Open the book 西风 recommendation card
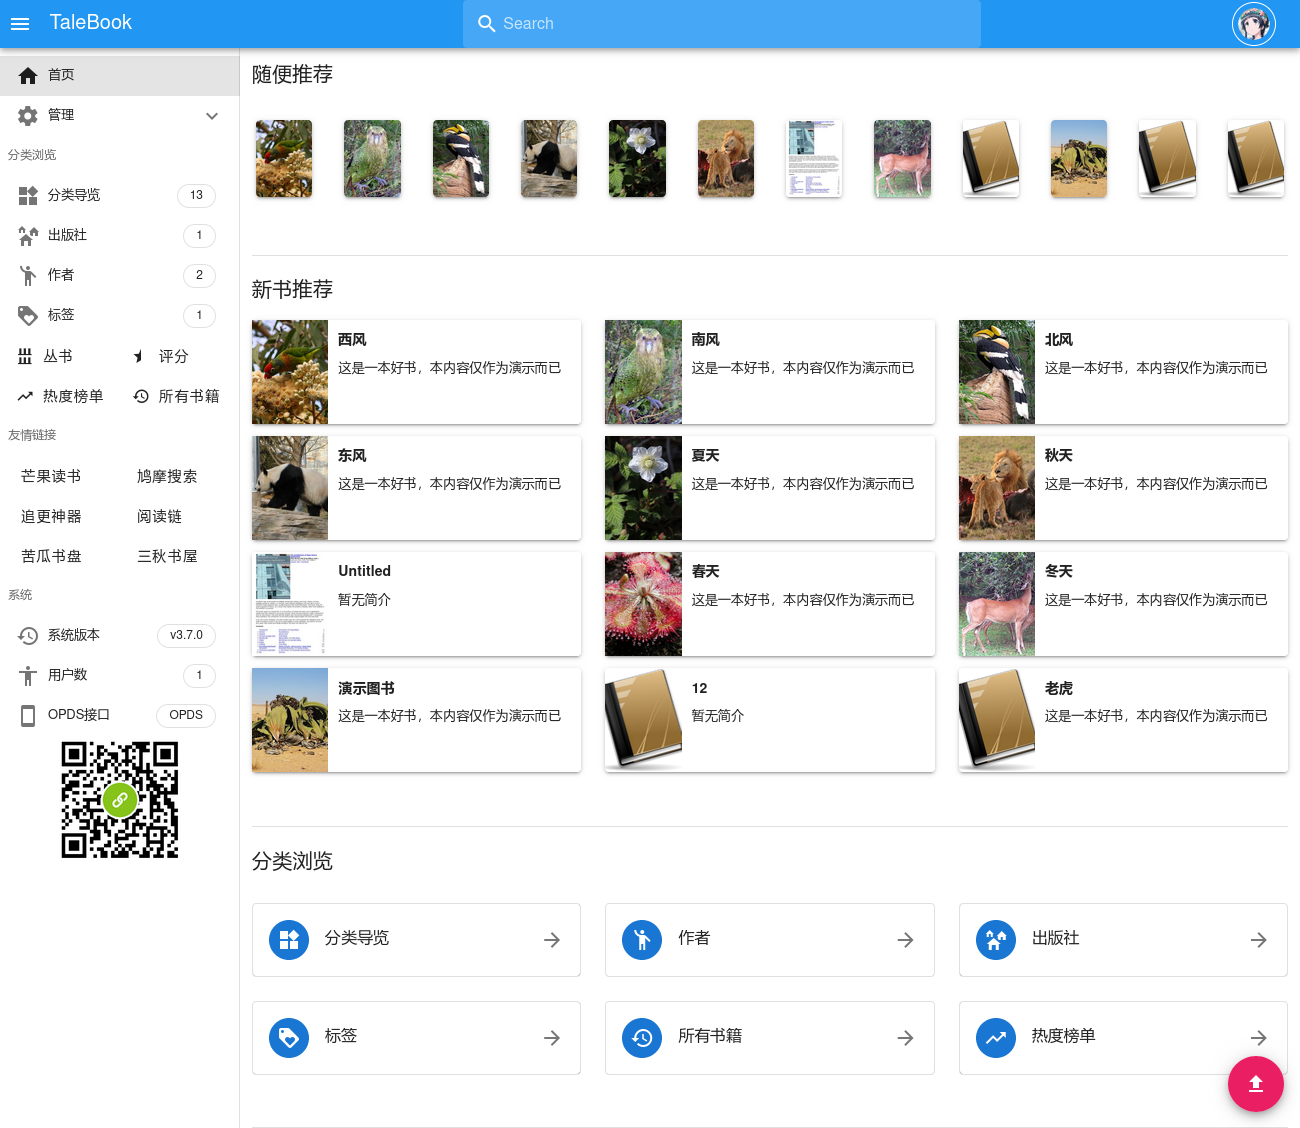This screenshot has height=1128, width=1300. [x=416, y=371]
